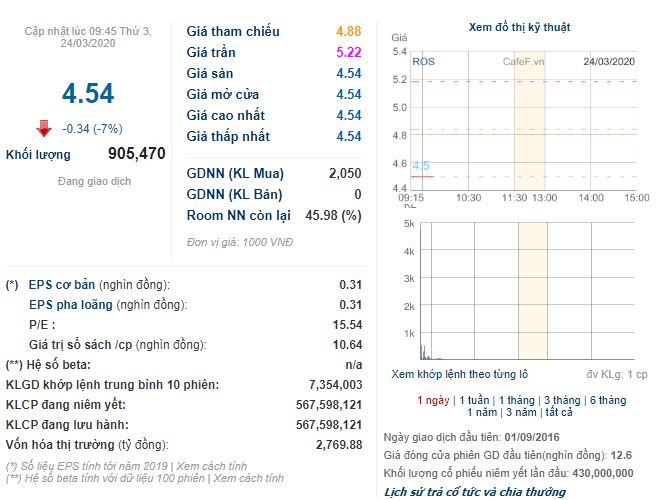Click the 'Giá trần' value 5.22
This screenshot has height=500, width=656.
[348, 52]
